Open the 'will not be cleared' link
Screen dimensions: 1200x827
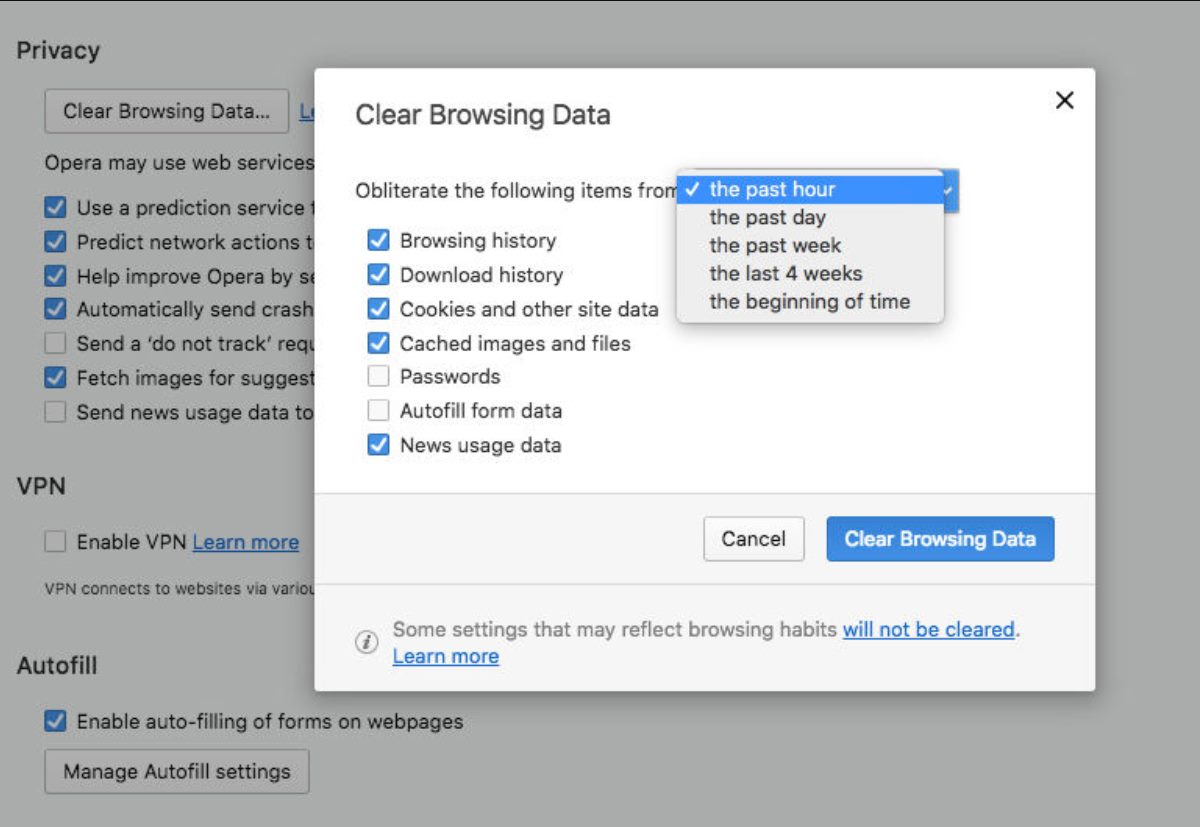928,630
